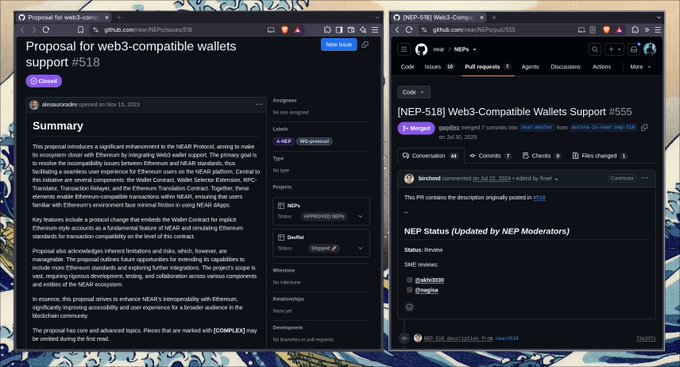Image resolution: width=680 pixels, height=367 pixels.
Task: Switch to repository Code tab
Action: coord(407,67)
